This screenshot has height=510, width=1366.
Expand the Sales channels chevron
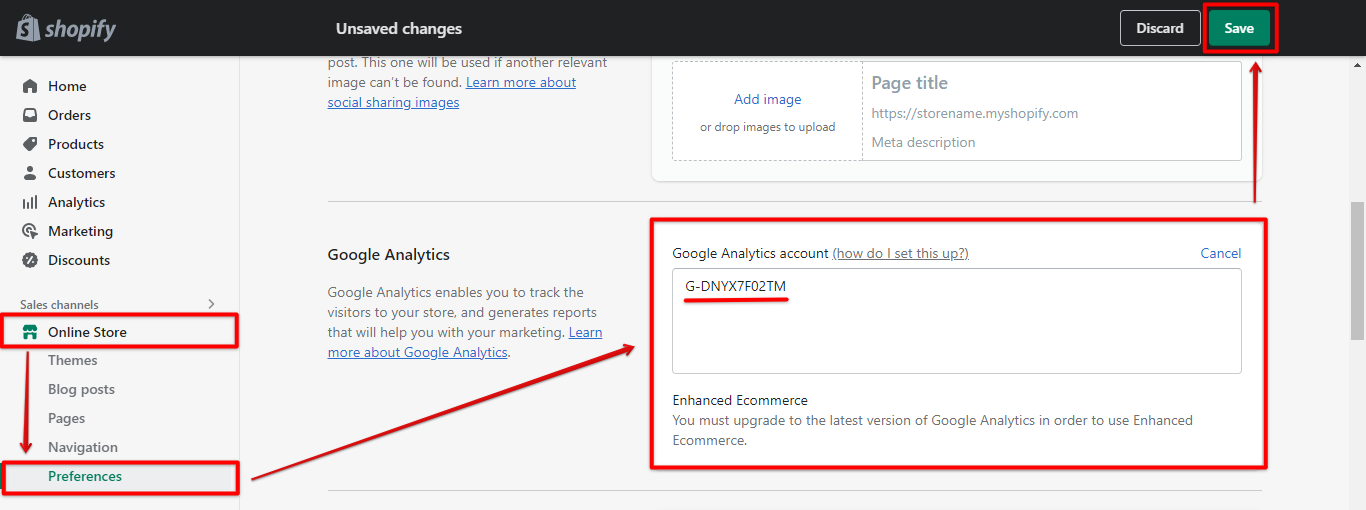pos(211,304)
